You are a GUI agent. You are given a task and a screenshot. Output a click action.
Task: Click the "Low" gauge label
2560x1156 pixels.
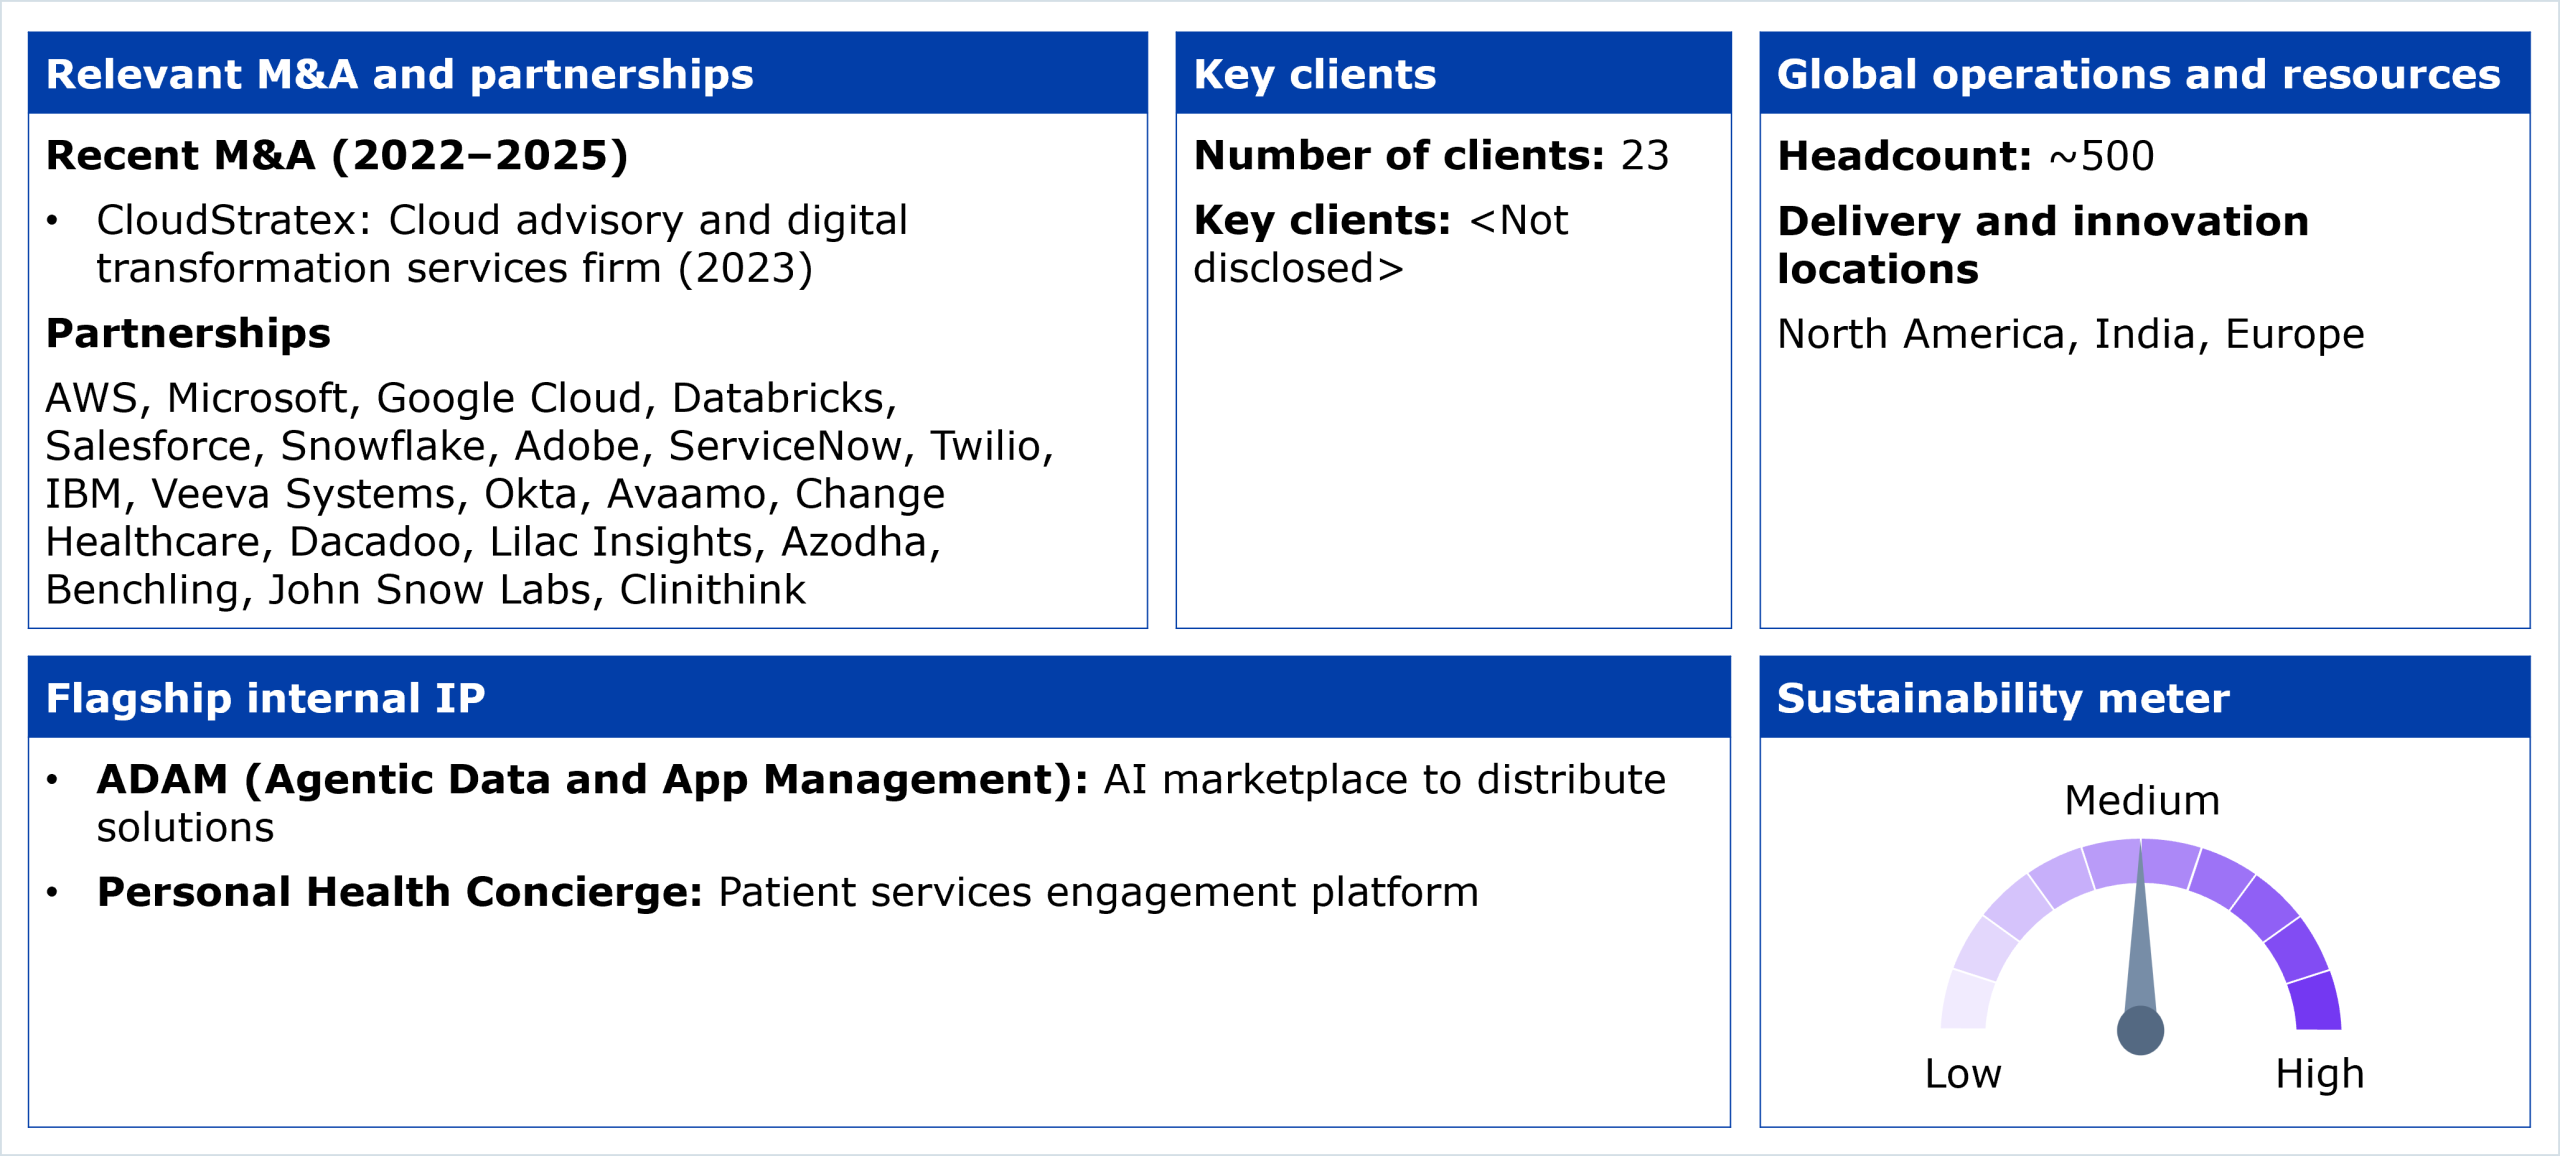pyautogui.click(x=1963, y=1074)
